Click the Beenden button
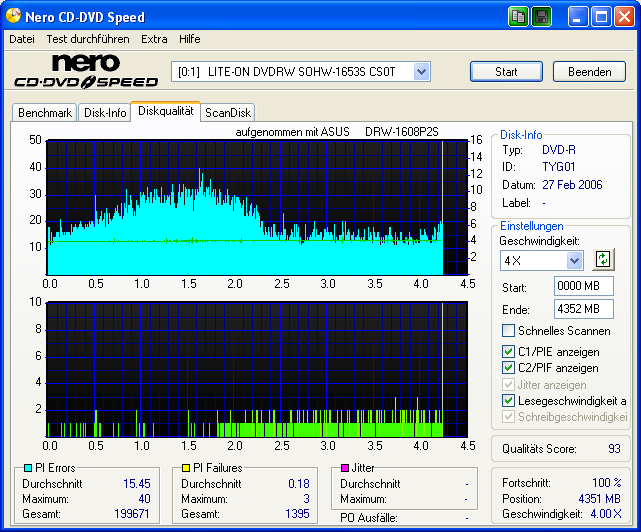The image size is (641, 532). tap(589, 72)
